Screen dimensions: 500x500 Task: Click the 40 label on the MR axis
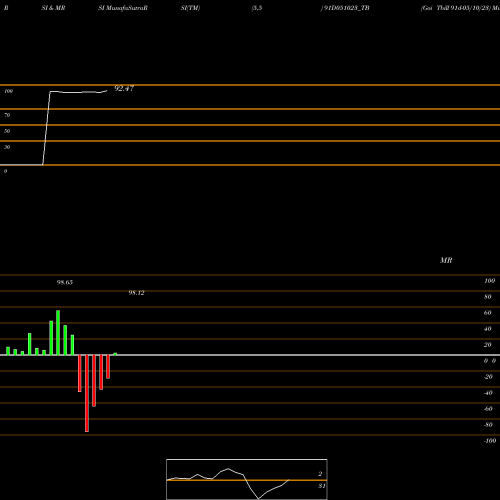pyautogui.click(x=488, y=329)
